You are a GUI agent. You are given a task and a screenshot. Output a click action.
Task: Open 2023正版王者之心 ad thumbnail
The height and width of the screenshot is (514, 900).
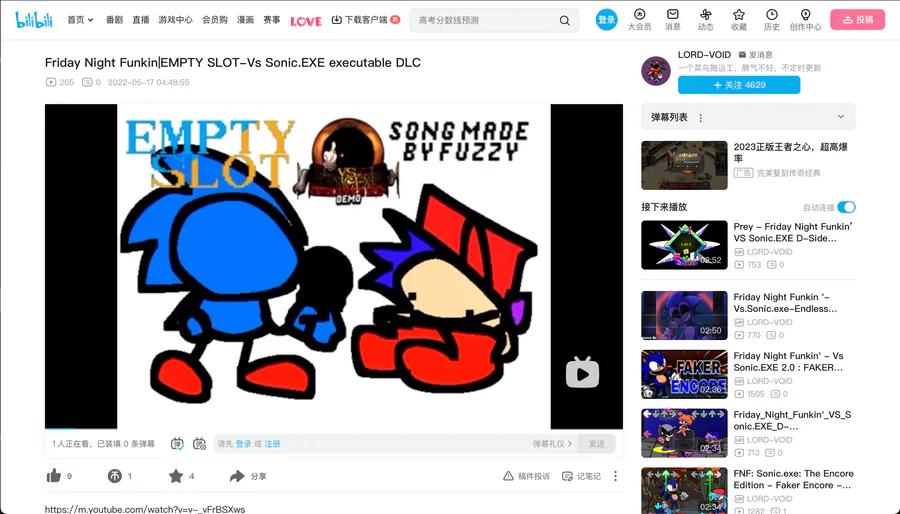tap(684, 165)
